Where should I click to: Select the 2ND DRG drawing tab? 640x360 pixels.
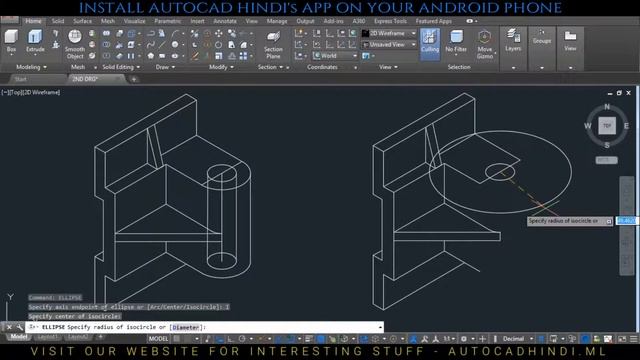[85, 79]
